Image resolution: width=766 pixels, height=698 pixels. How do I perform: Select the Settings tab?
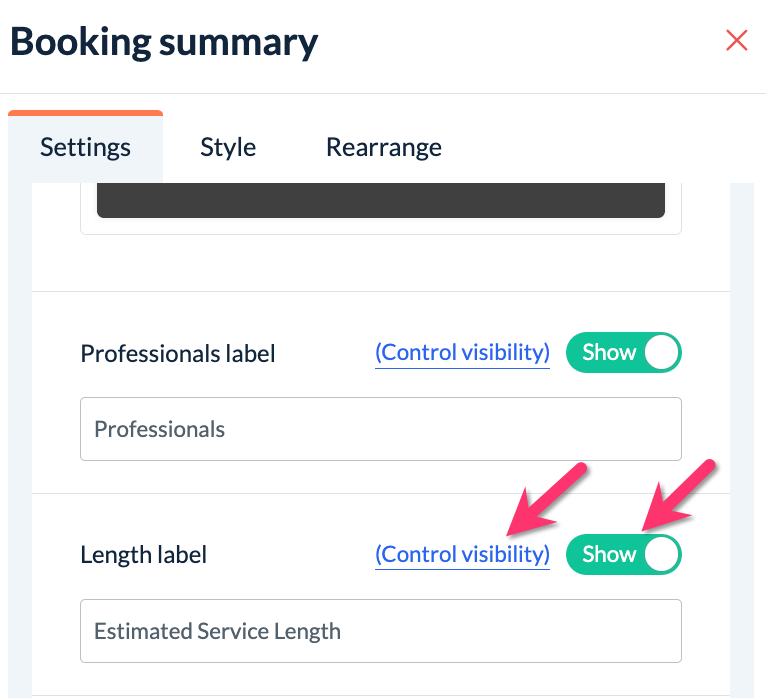pos(85,147)
